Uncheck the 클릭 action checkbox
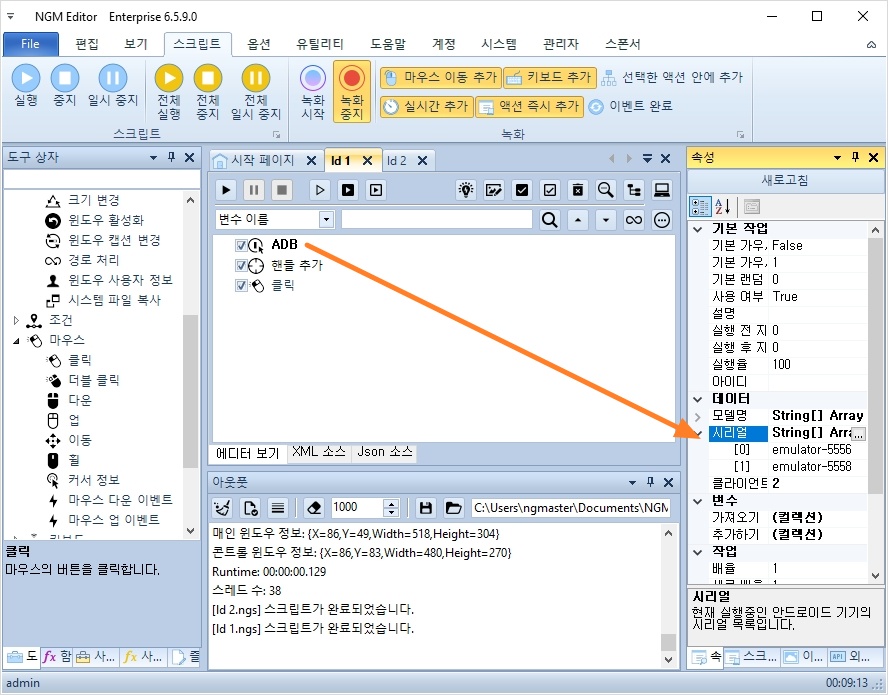888x695 pixels. point(241,285)
